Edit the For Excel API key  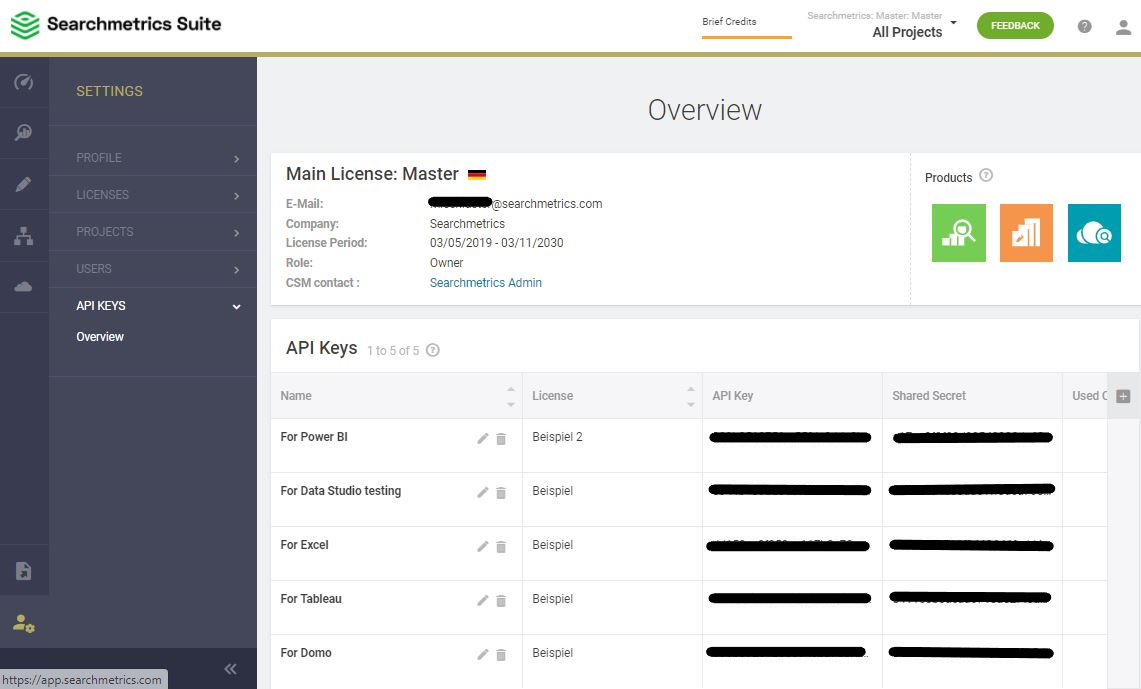click(x=482, y=546)
